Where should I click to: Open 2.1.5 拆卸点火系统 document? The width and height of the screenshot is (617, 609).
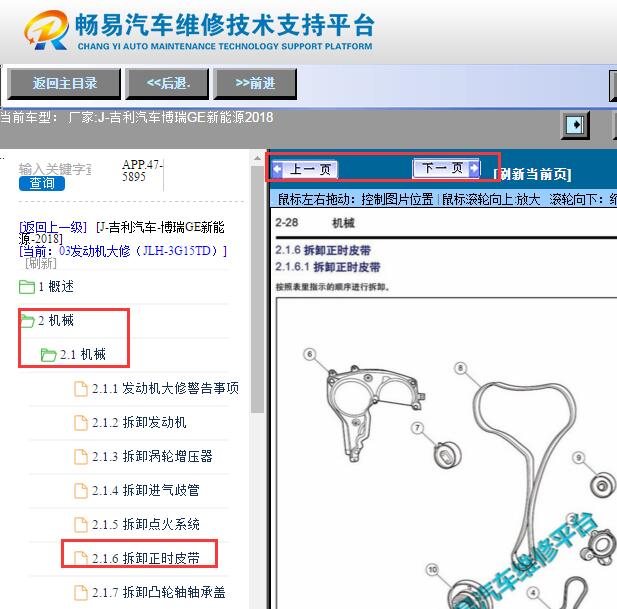coord(146,524)
